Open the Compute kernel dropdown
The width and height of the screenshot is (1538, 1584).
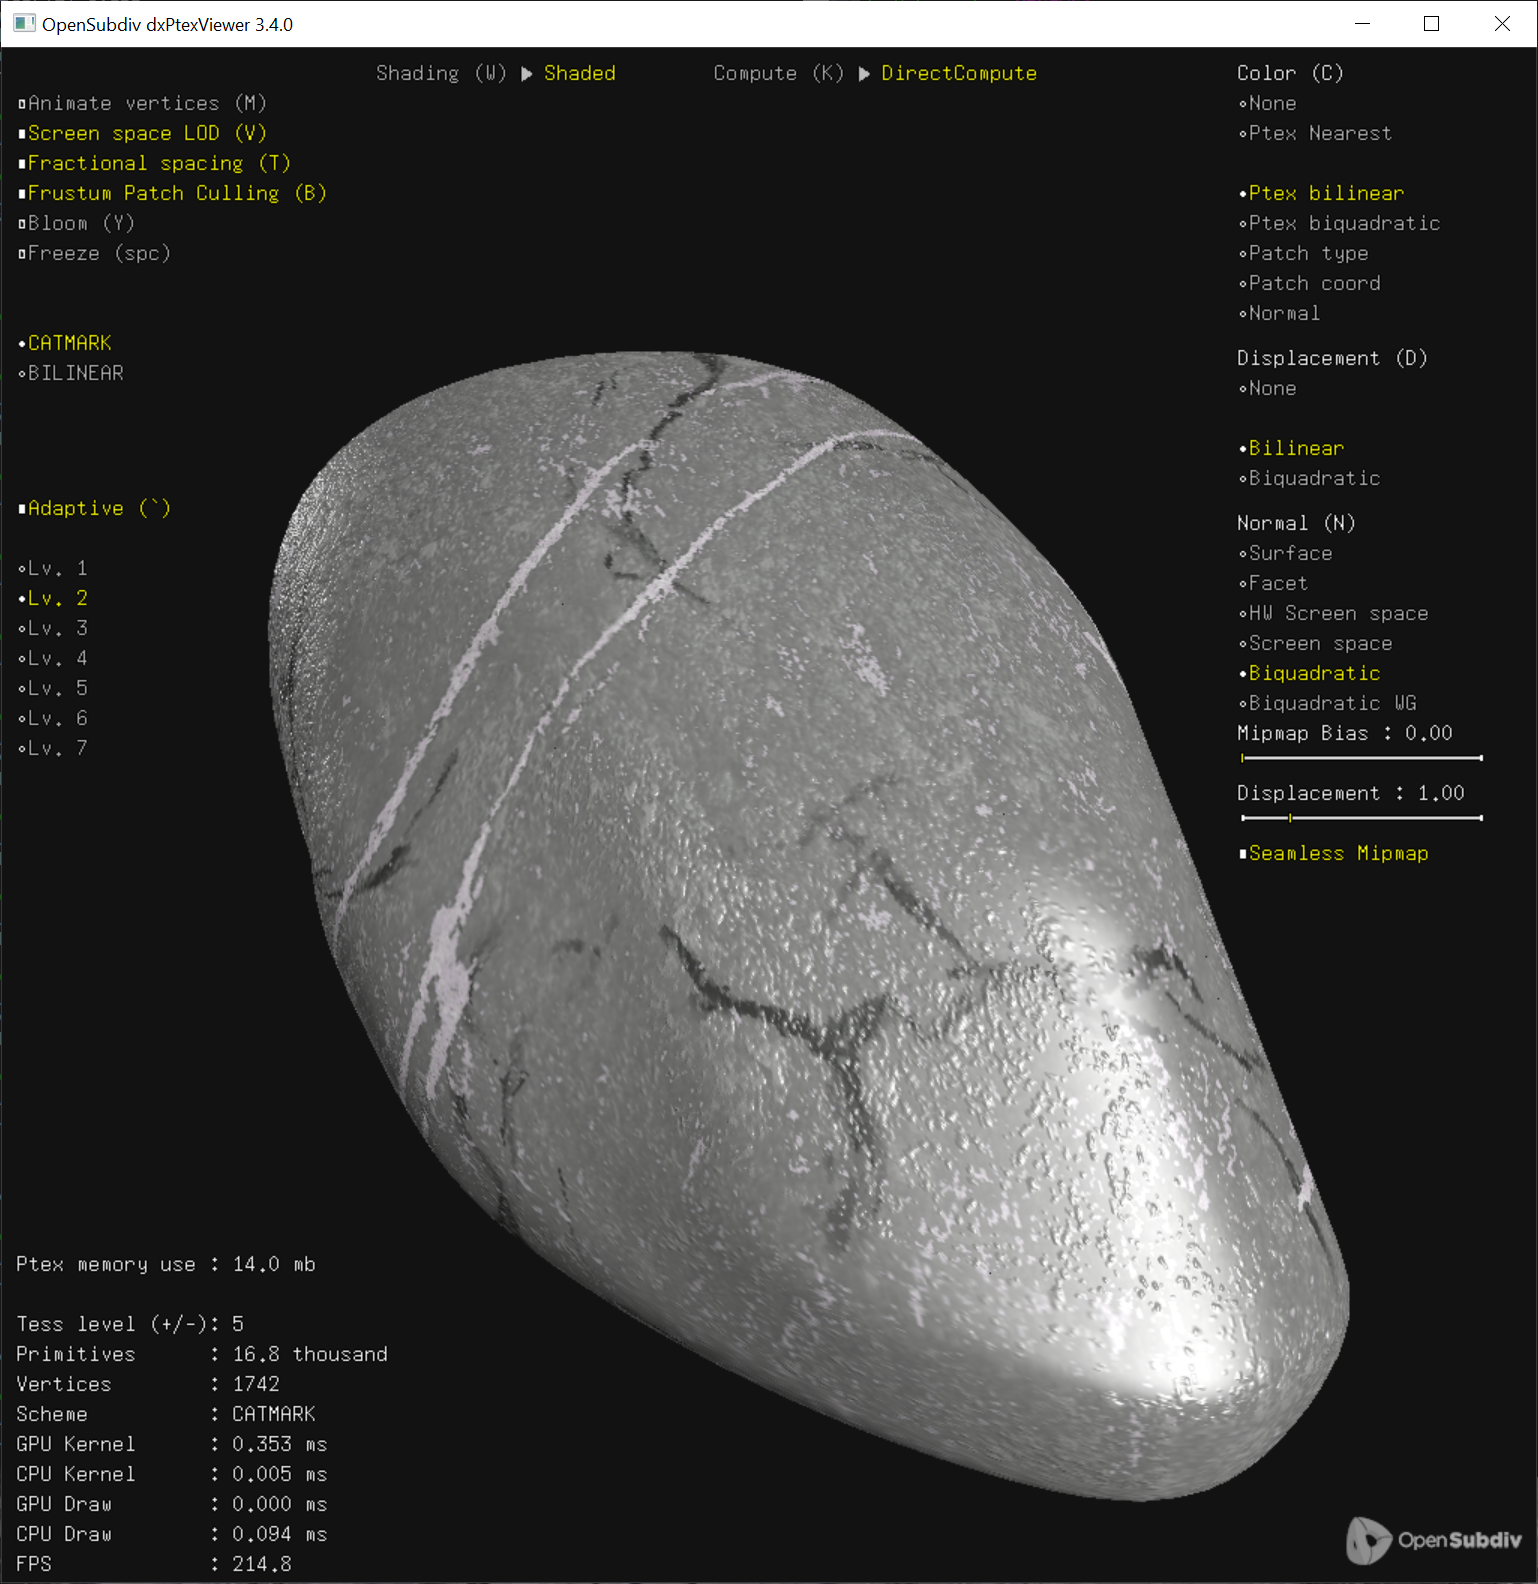pyautogui.click(x=958, y=73)
